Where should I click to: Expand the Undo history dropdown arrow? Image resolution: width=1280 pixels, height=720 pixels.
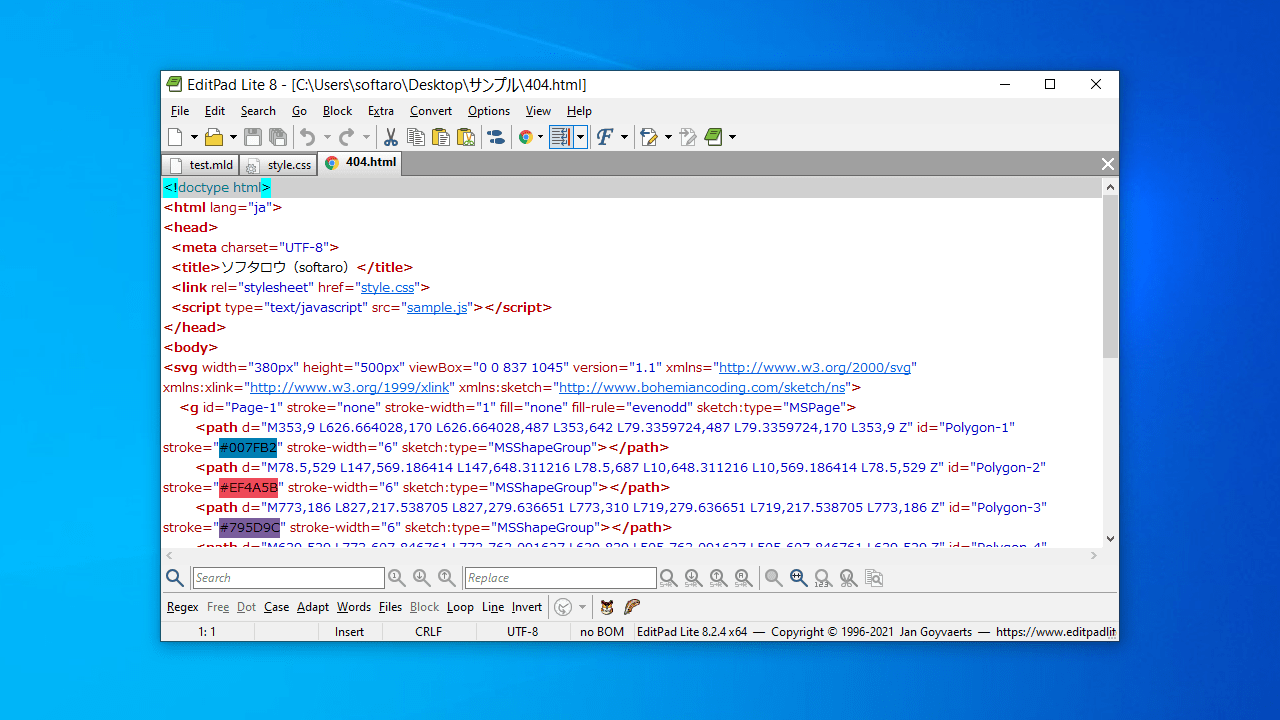click(327, 137)
